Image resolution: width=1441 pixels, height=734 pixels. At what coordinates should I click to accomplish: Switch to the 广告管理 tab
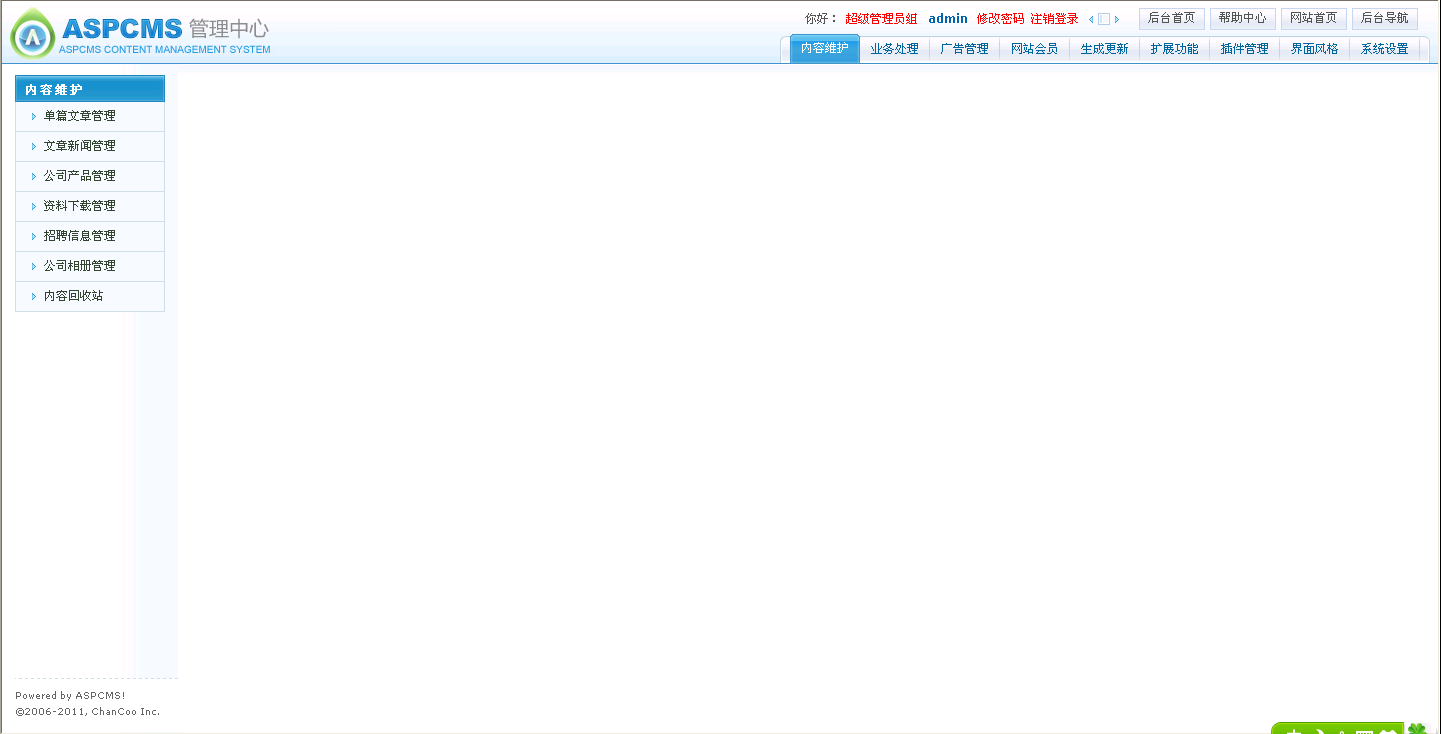(x=963, y=48)
